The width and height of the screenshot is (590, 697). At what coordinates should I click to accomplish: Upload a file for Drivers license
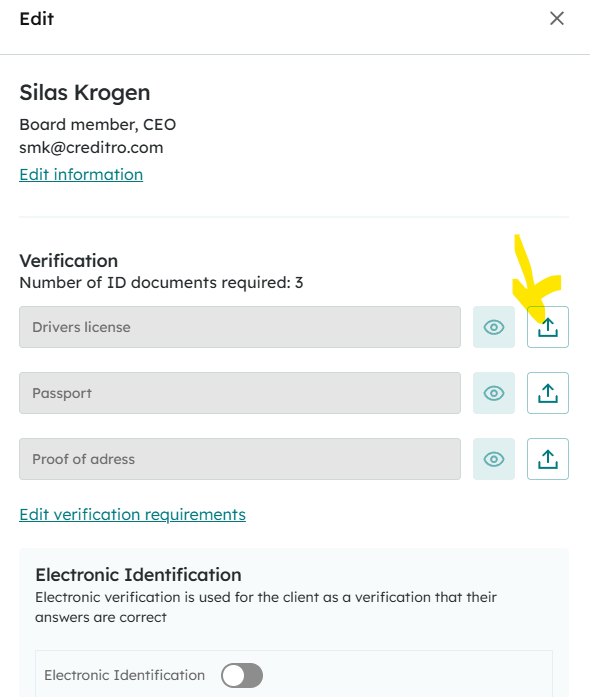[548, 327]
